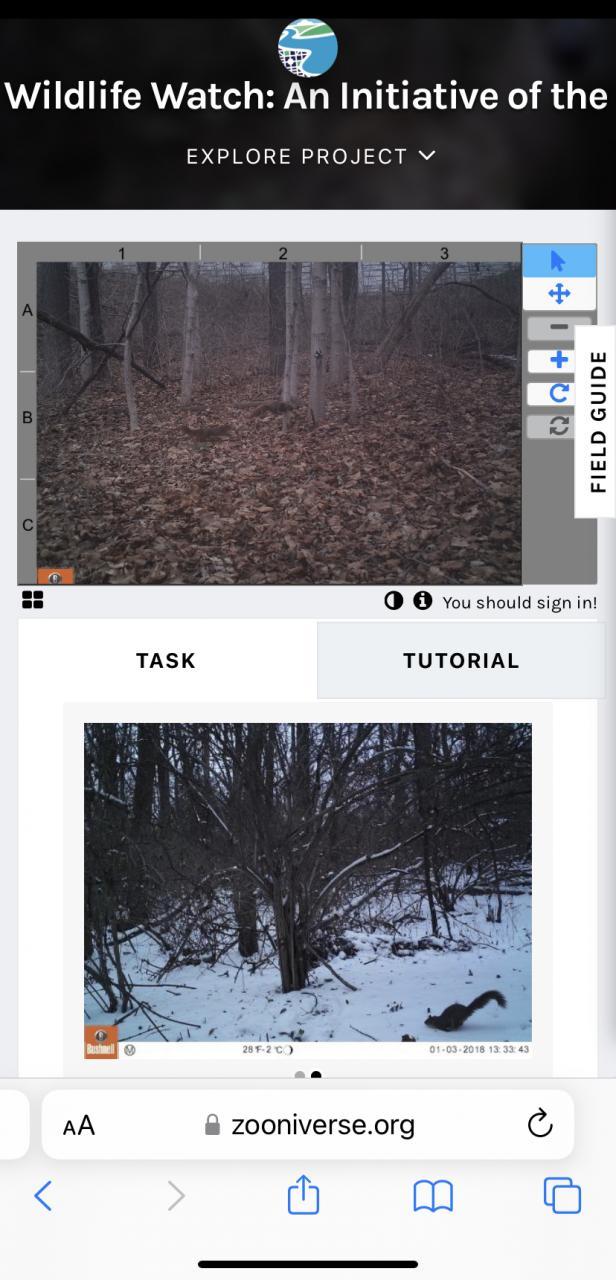Switch to the Task tab
616x1280 pixels.
pos(166,660)
